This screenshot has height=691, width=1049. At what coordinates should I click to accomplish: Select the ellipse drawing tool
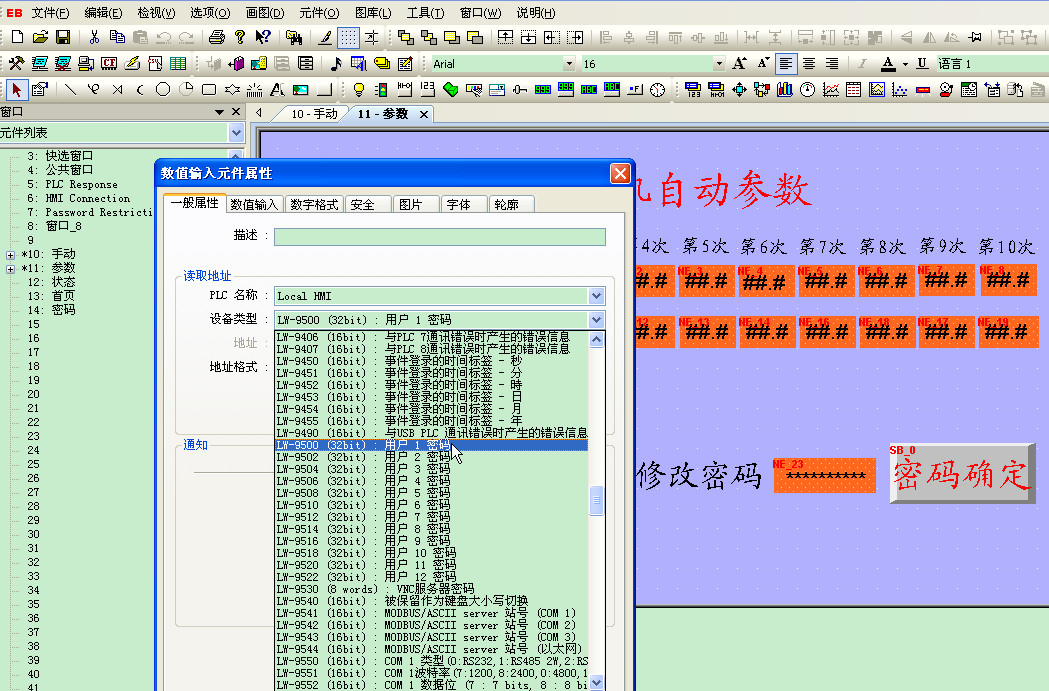pos(162,89)
